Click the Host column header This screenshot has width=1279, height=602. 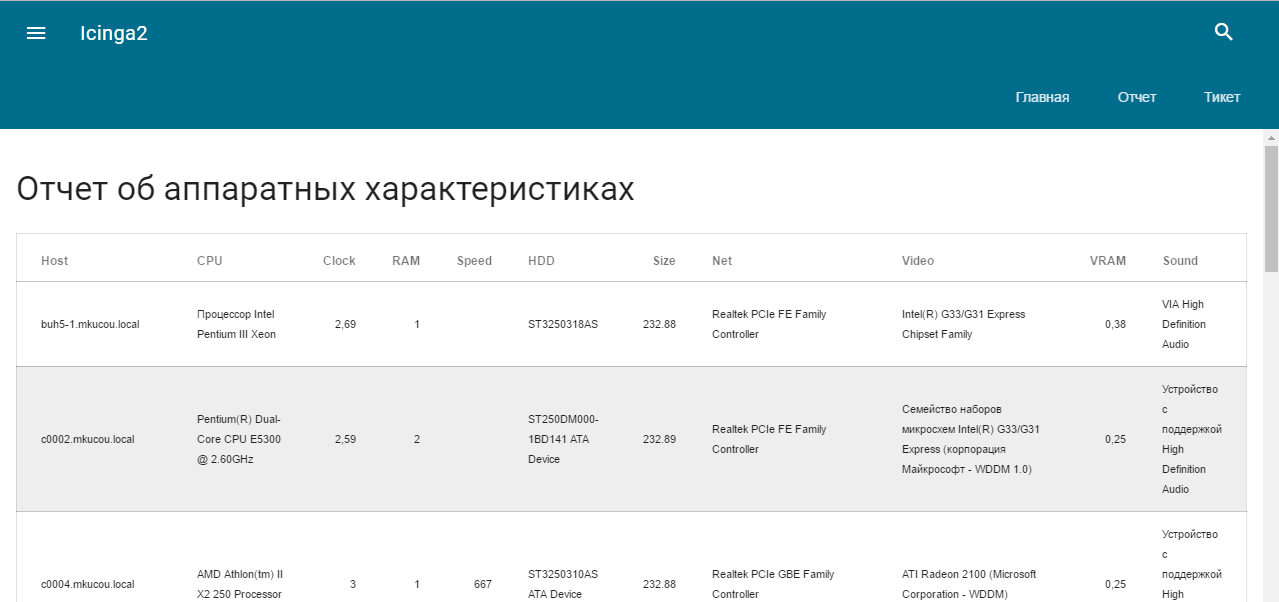55,261
